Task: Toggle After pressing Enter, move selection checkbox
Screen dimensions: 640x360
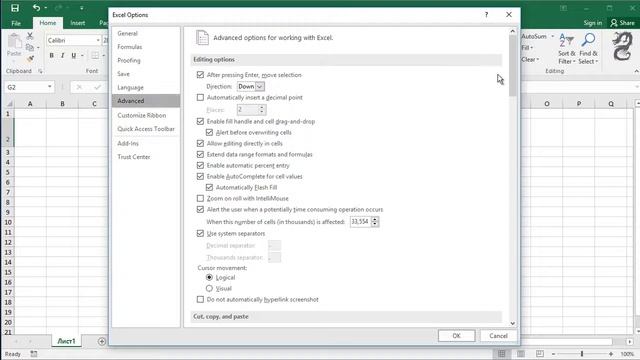Action: coord(200,75)
